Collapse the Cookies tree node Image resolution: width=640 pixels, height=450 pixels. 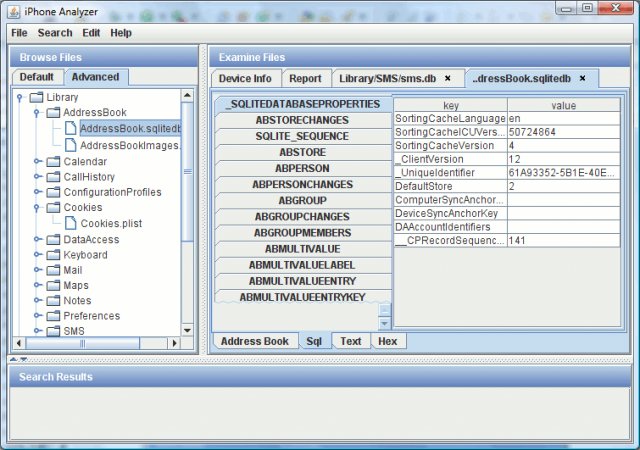tap(36, 207)
